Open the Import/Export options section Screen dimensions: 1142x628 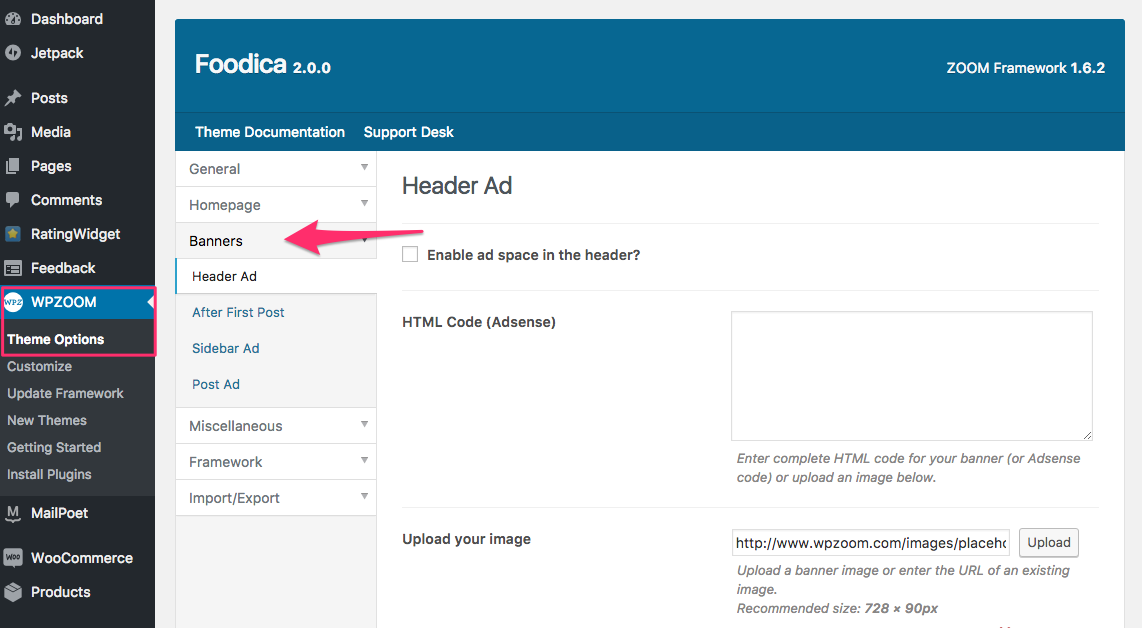pos(276,498)
